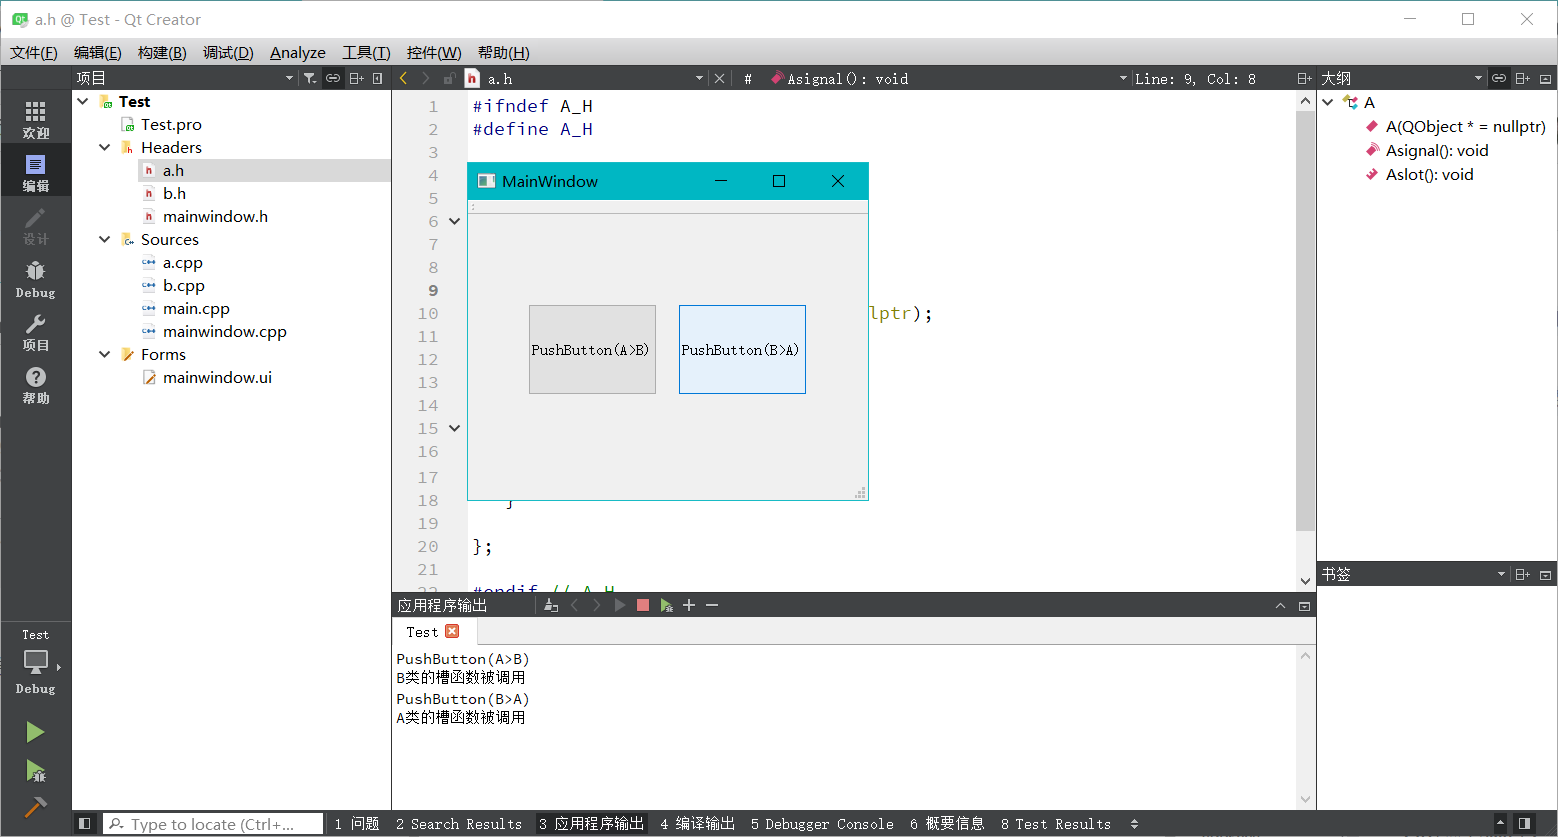Screen dimensions: 1558x837
Task: Close the 大纲 outline panel
Action: pyautogui.click(x=1545, y=78)
